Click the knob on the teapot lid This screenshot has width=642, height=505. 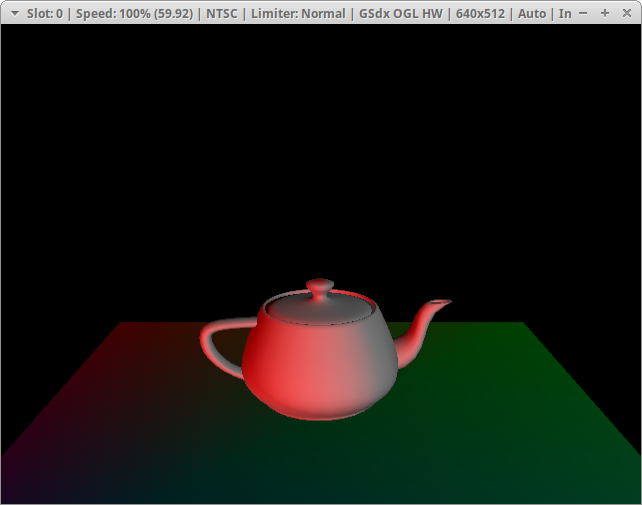tap(320, 288)
